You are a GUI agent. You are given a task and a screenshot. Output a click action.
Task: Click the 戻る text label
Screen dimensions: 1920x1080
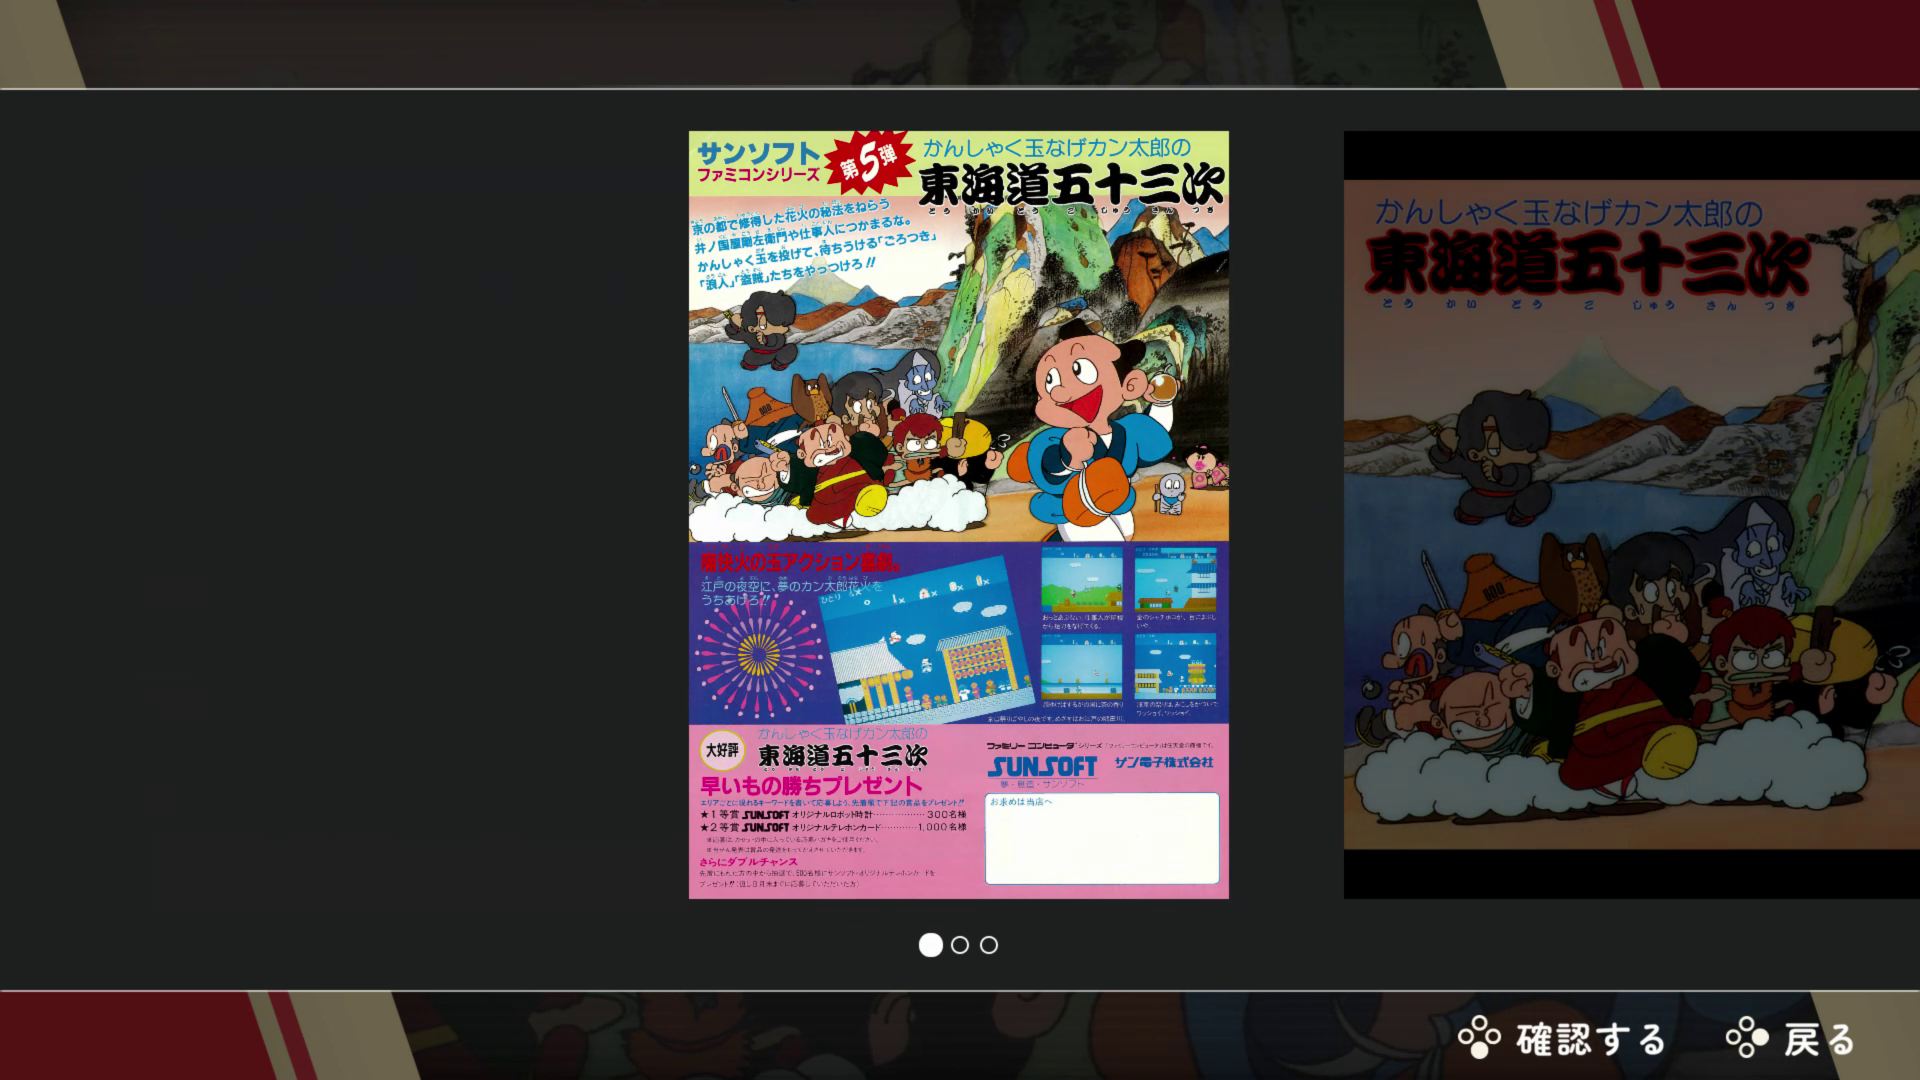[x=1820, y=1039]
